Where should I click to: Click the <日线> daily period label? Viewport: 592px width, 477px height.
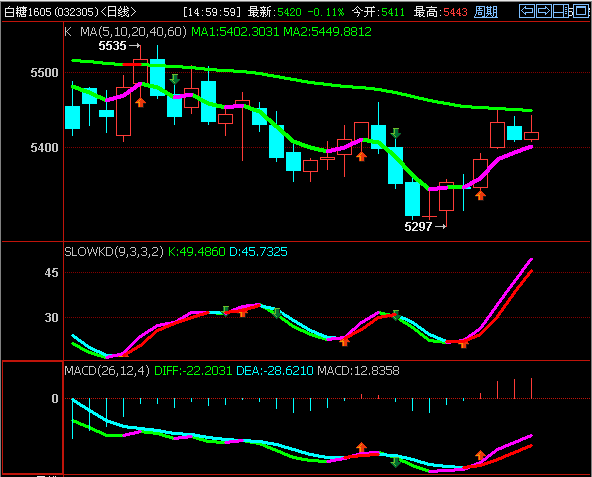click(118, 12)
